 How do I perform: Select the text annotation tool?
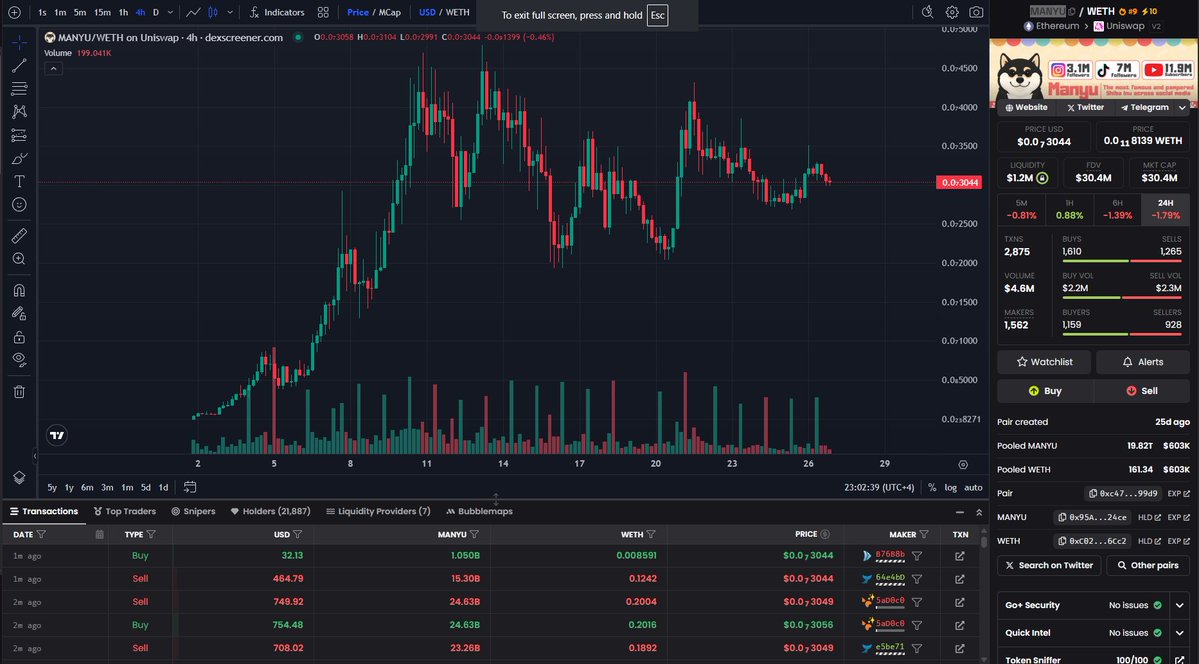[19, 181]
